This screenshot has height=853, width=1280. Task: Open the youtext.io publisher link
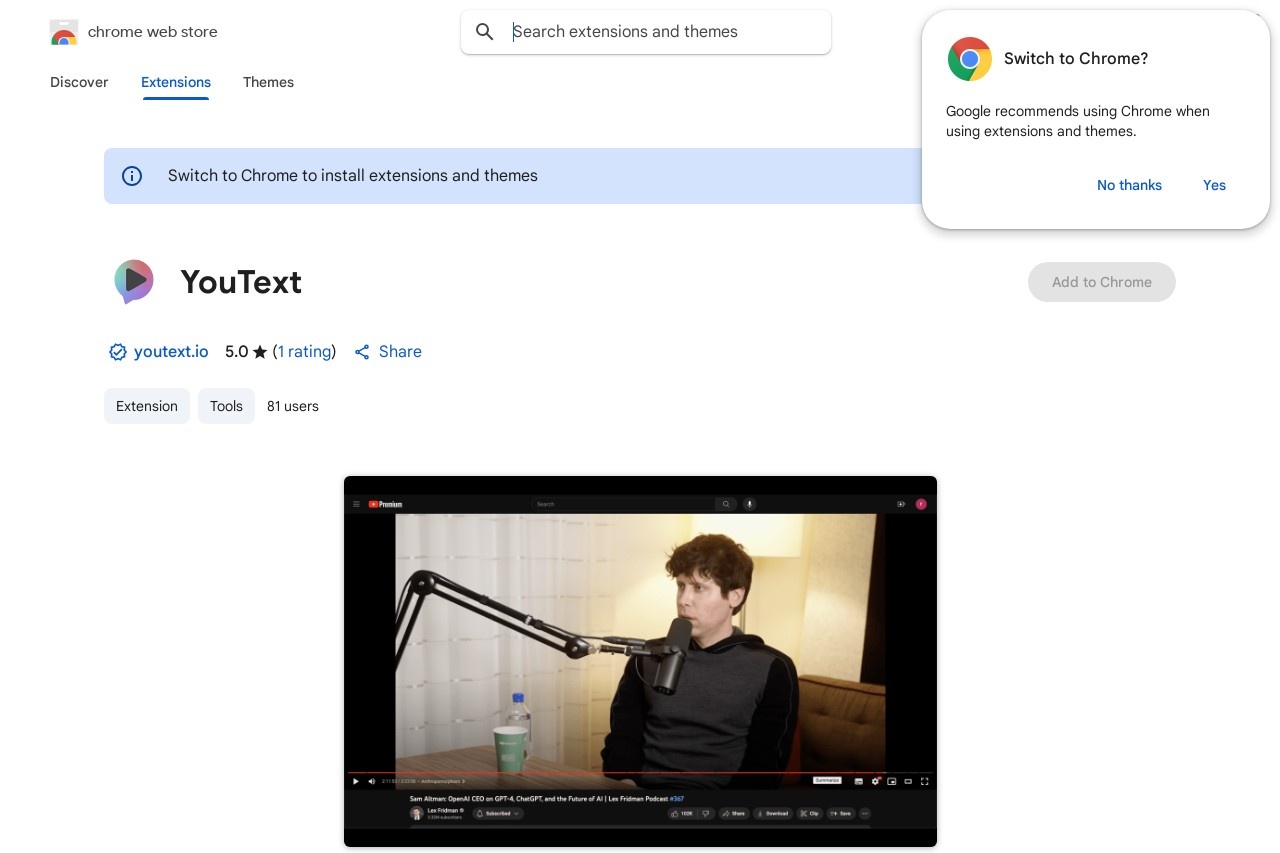pyautogui.click(x=171, y=352)
